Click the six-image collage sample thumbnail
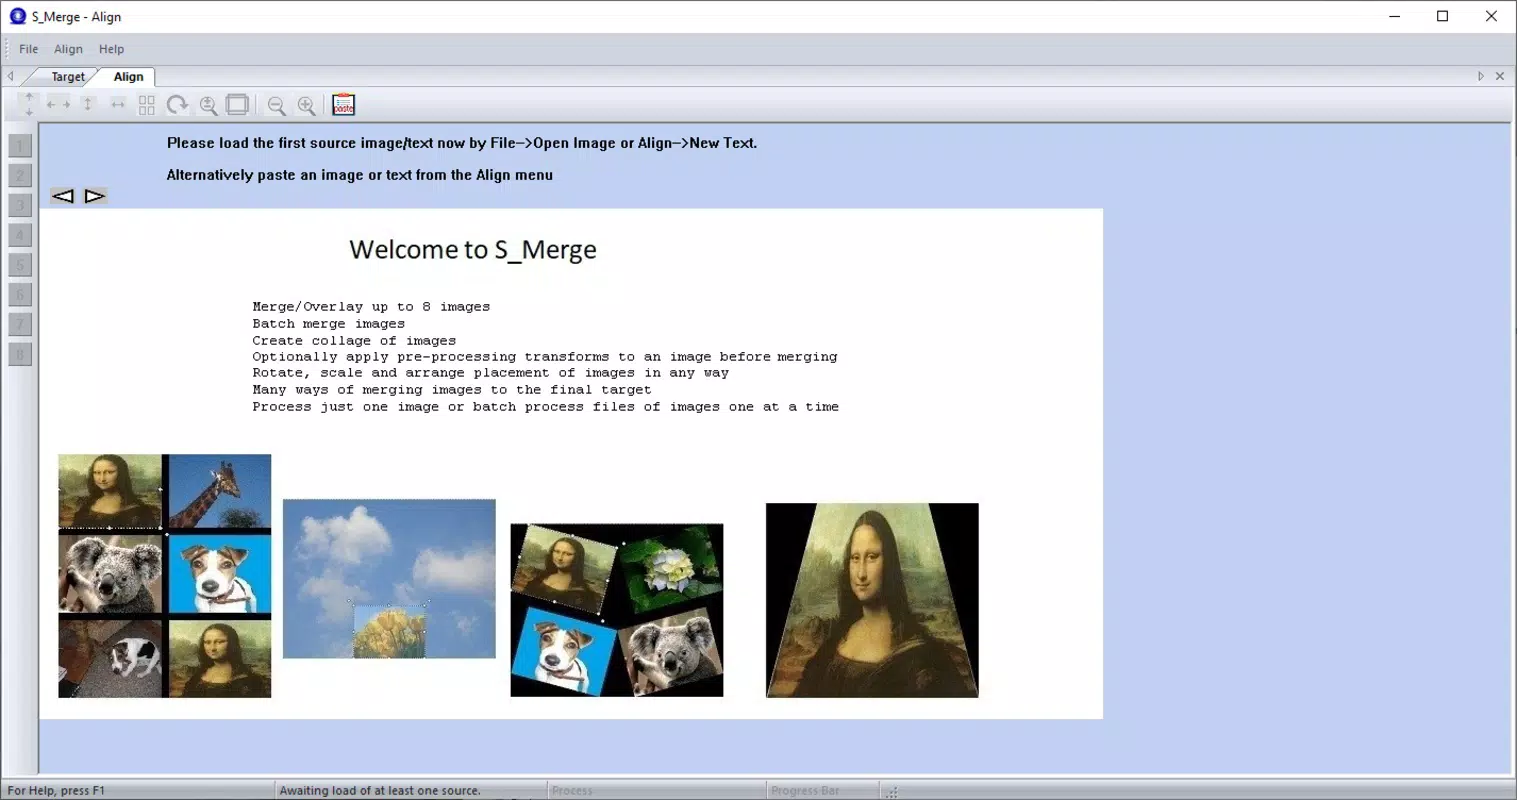Image resolution: width=1517 pixels, height=800 pixels. click(165, 576)
